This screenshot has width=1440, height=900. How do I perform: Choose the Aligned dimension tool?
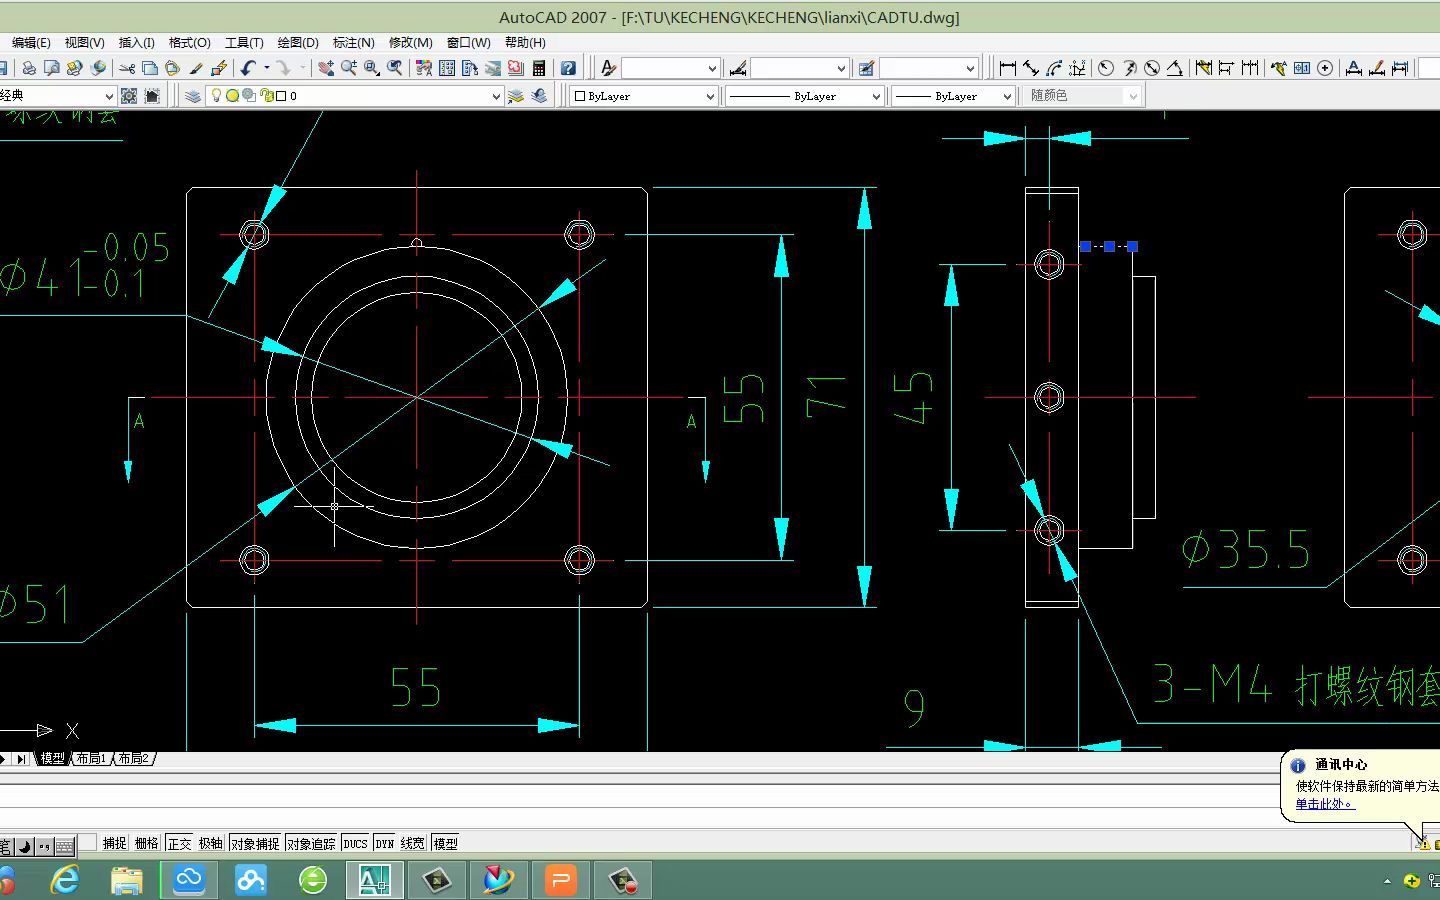click(1031, 68)
